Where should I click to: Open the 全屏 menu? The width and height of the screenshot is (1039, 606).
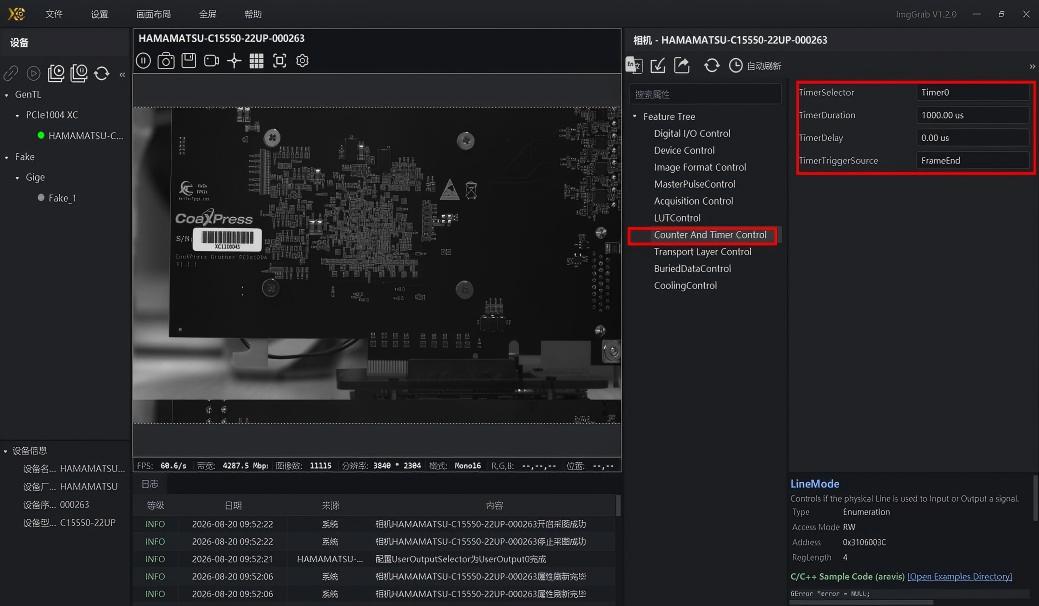[207, 14]
